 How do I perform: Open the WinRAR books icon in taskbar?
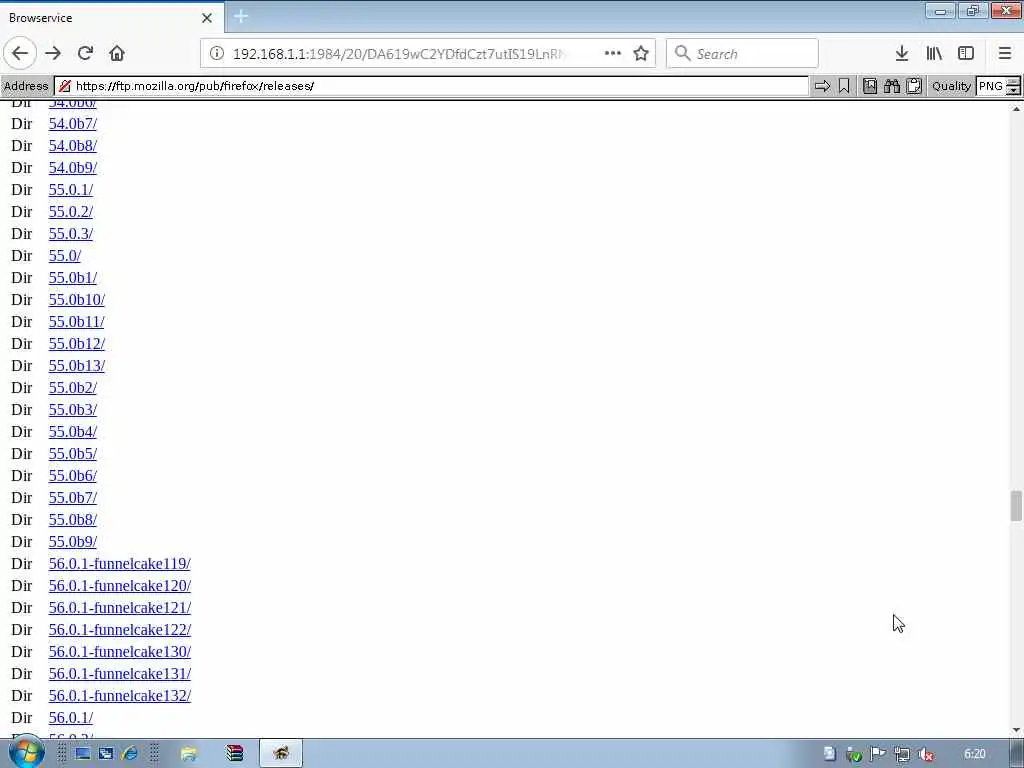pos(234,754)
